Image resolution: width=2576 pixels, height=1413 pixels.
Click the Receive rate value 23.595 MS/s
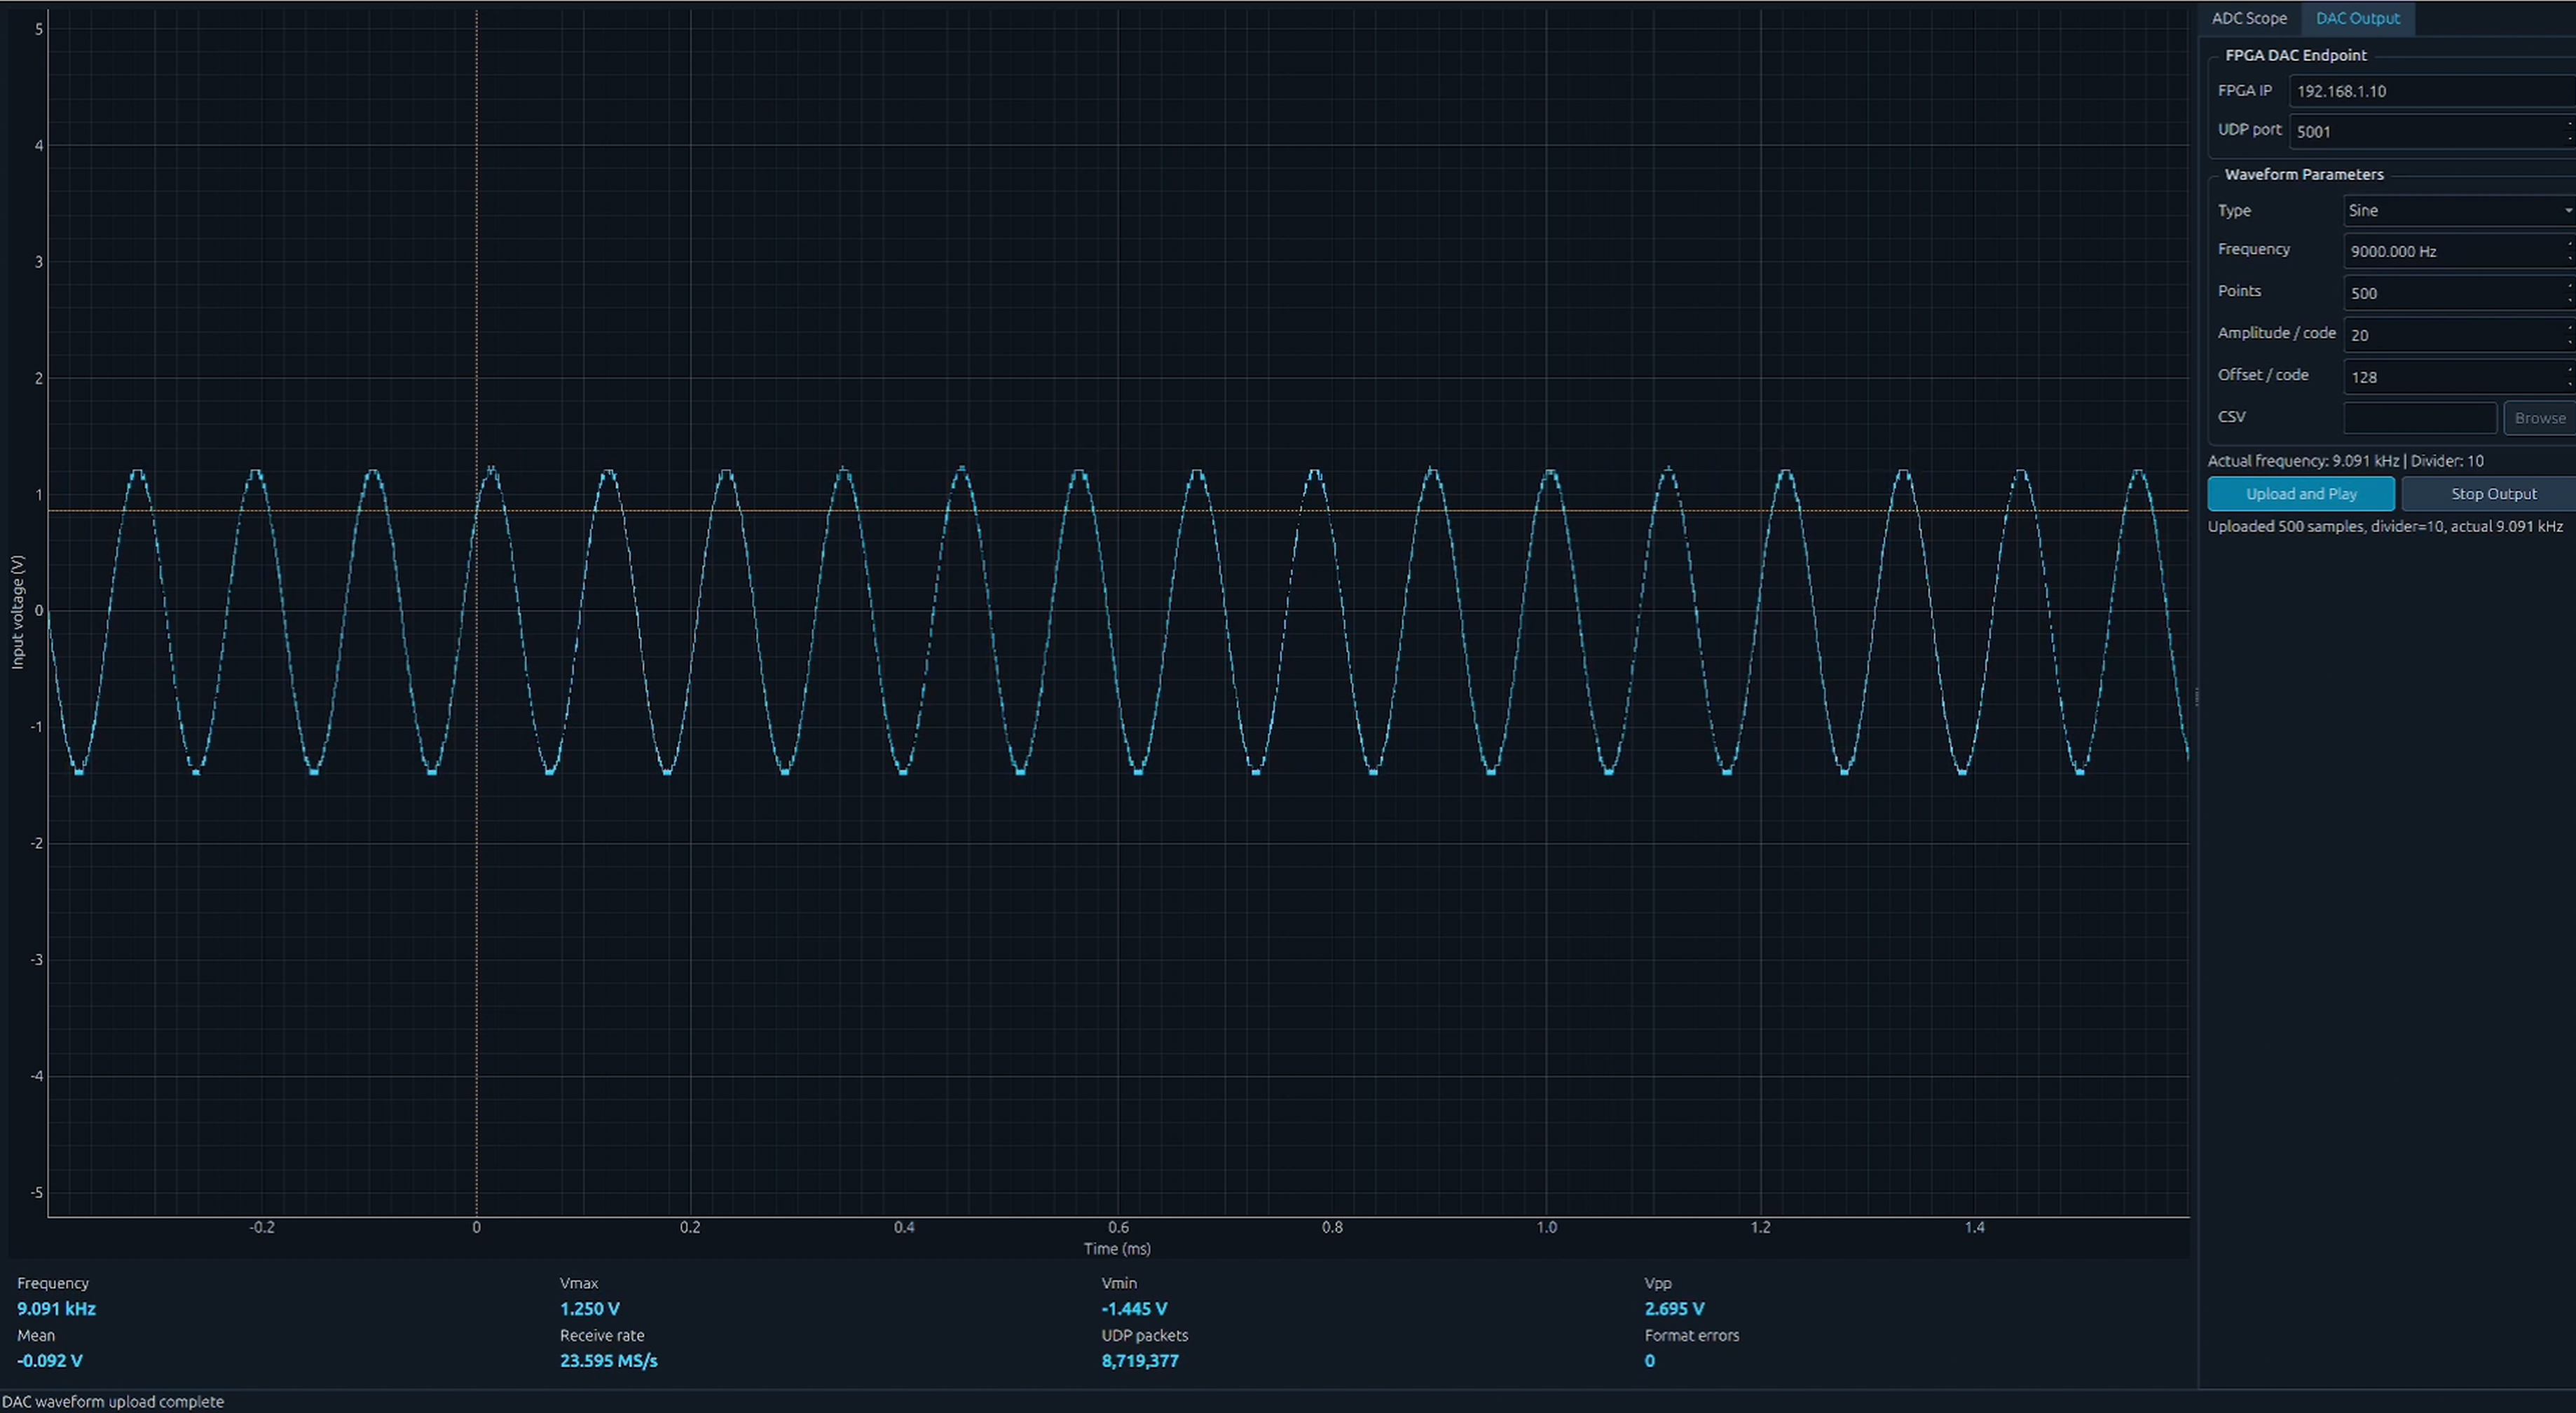point(609,1361)
